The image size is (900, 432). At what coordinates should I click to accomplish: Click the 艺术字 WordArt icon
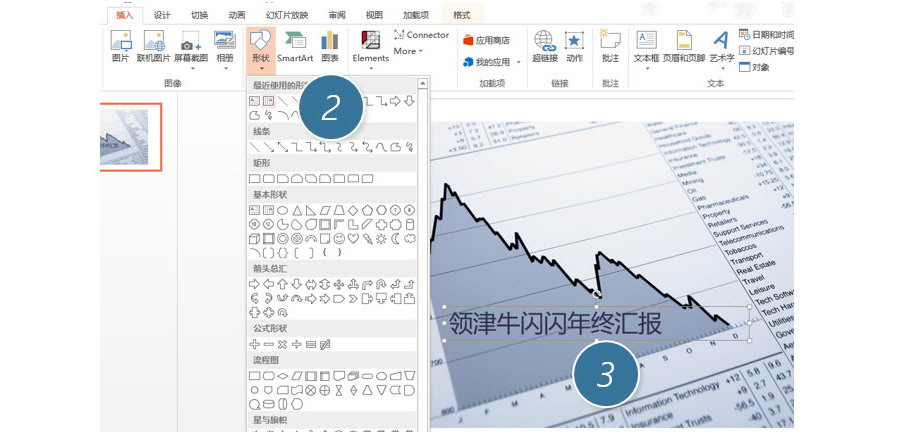tap(721, 40)
